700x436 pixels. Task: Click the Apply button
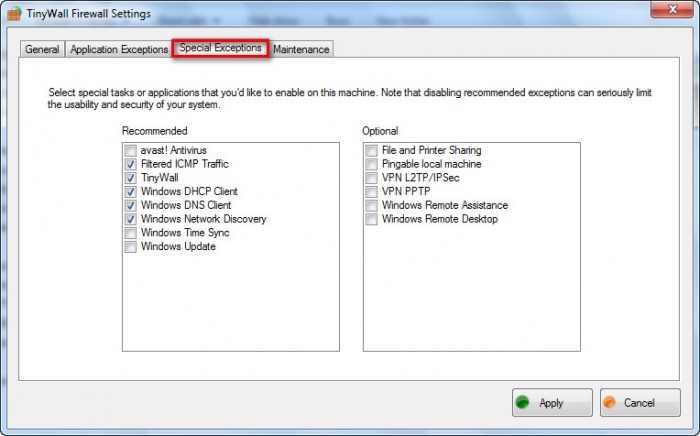tap(552, 403)
